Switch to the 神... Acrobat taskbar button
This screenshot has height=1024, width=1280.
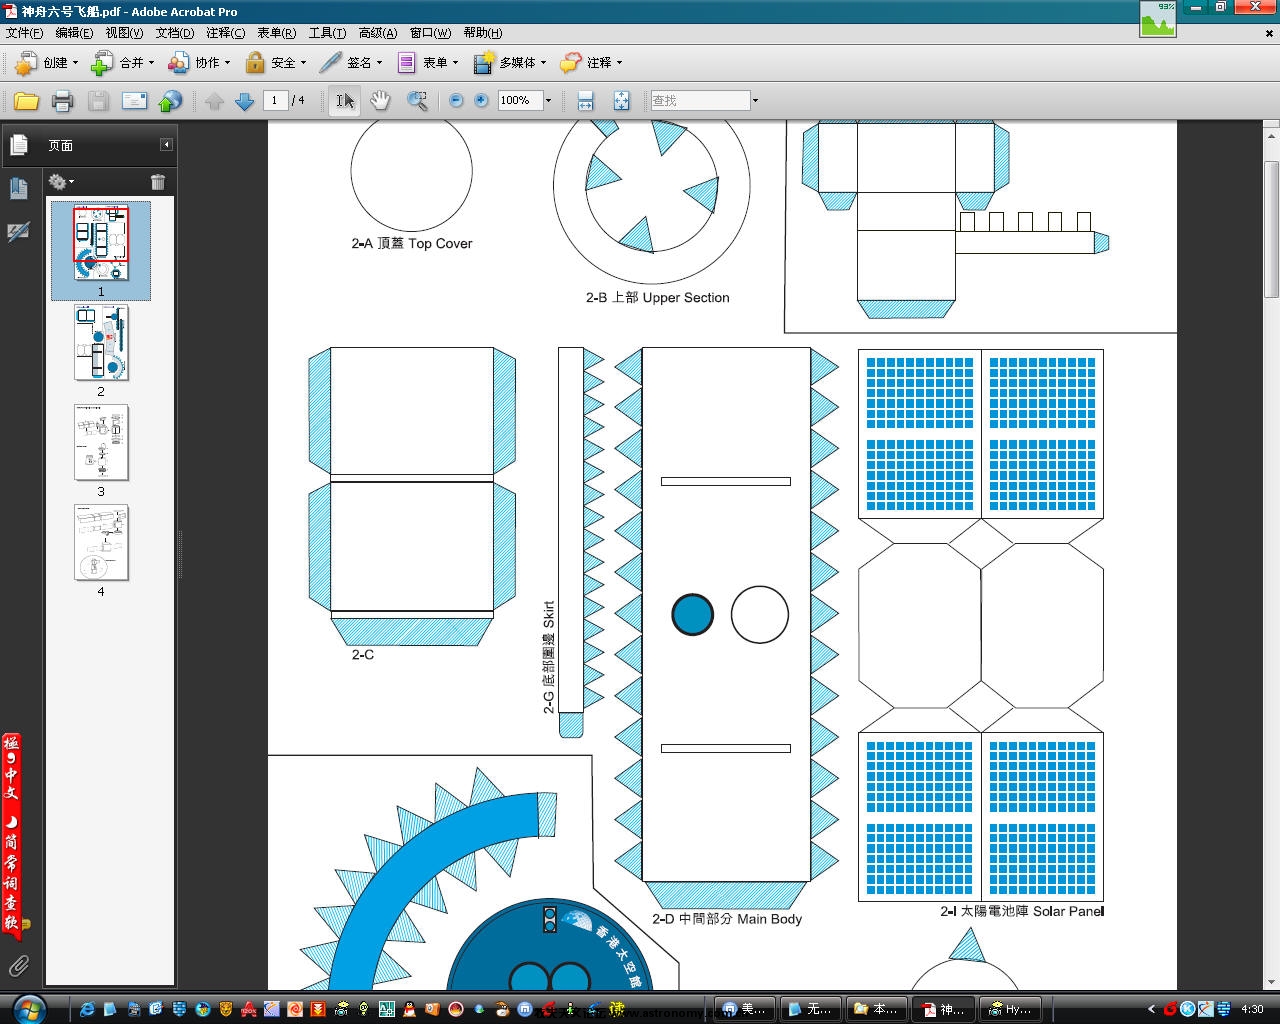945,1009
